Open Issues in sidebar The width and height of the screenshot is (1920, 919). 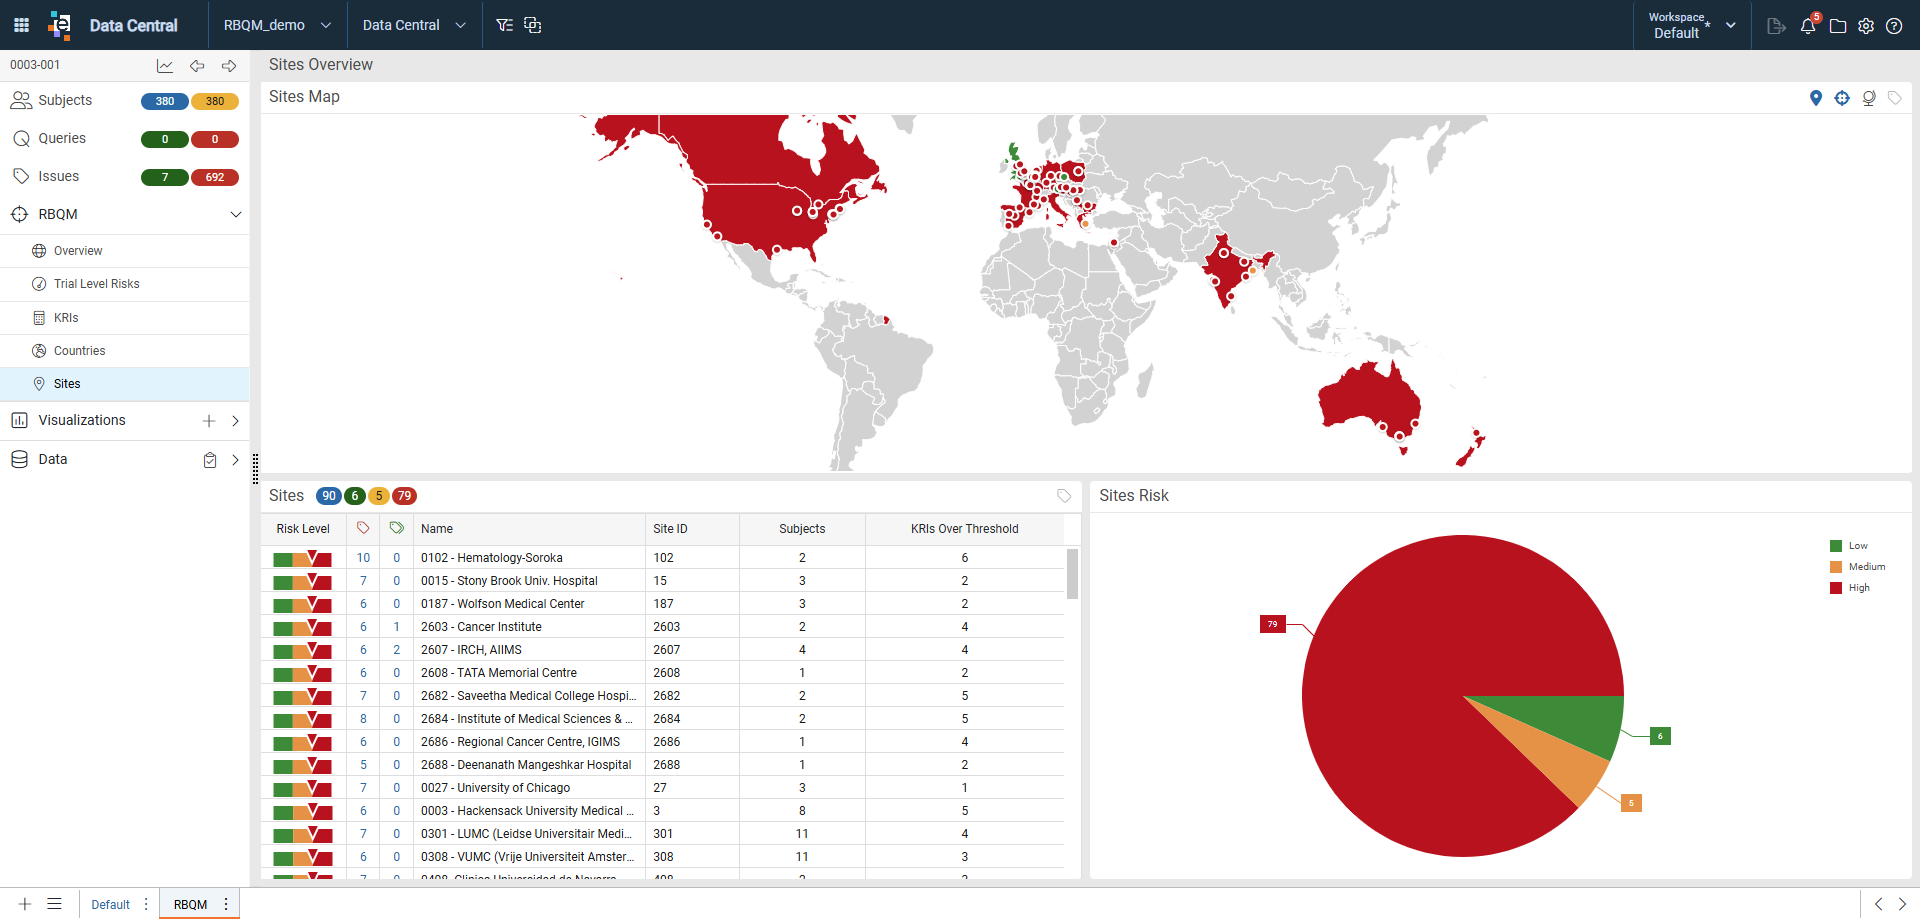(x=58, y=176)
